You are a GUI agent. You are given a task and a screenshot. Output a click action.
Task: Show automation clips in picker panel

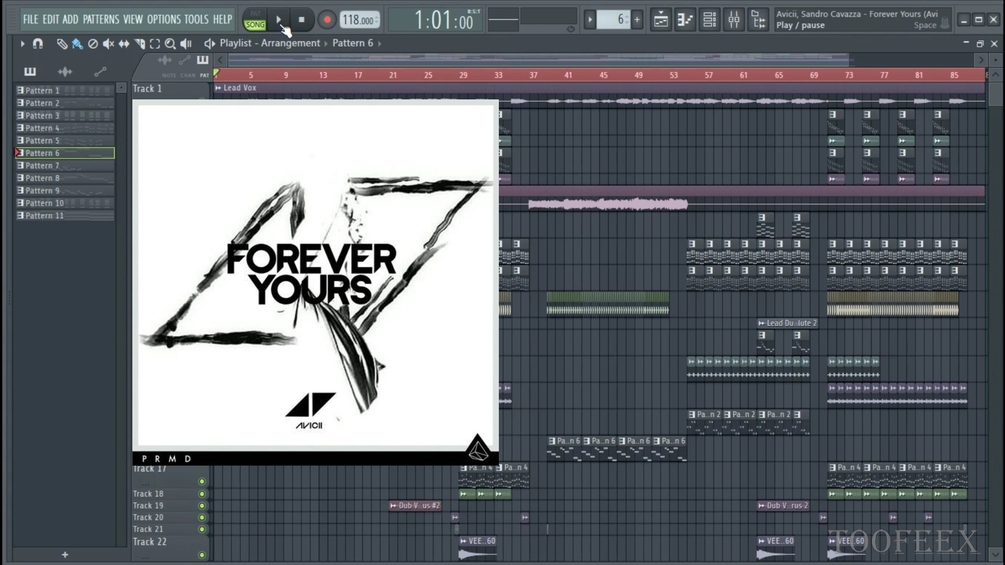tap(100, 71)
